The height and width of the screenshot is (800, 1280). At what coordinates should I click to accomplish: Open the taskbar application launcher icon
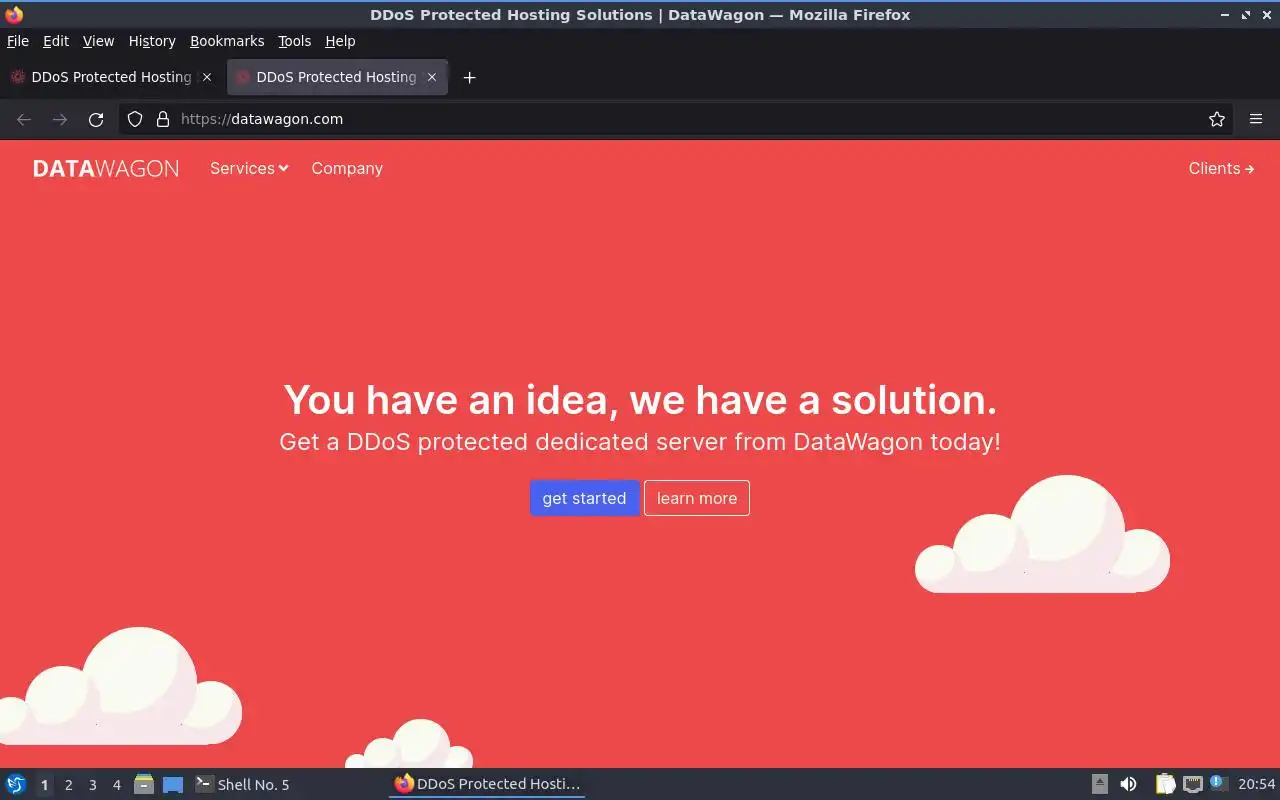pyautogui.click(x=16, y=784)
